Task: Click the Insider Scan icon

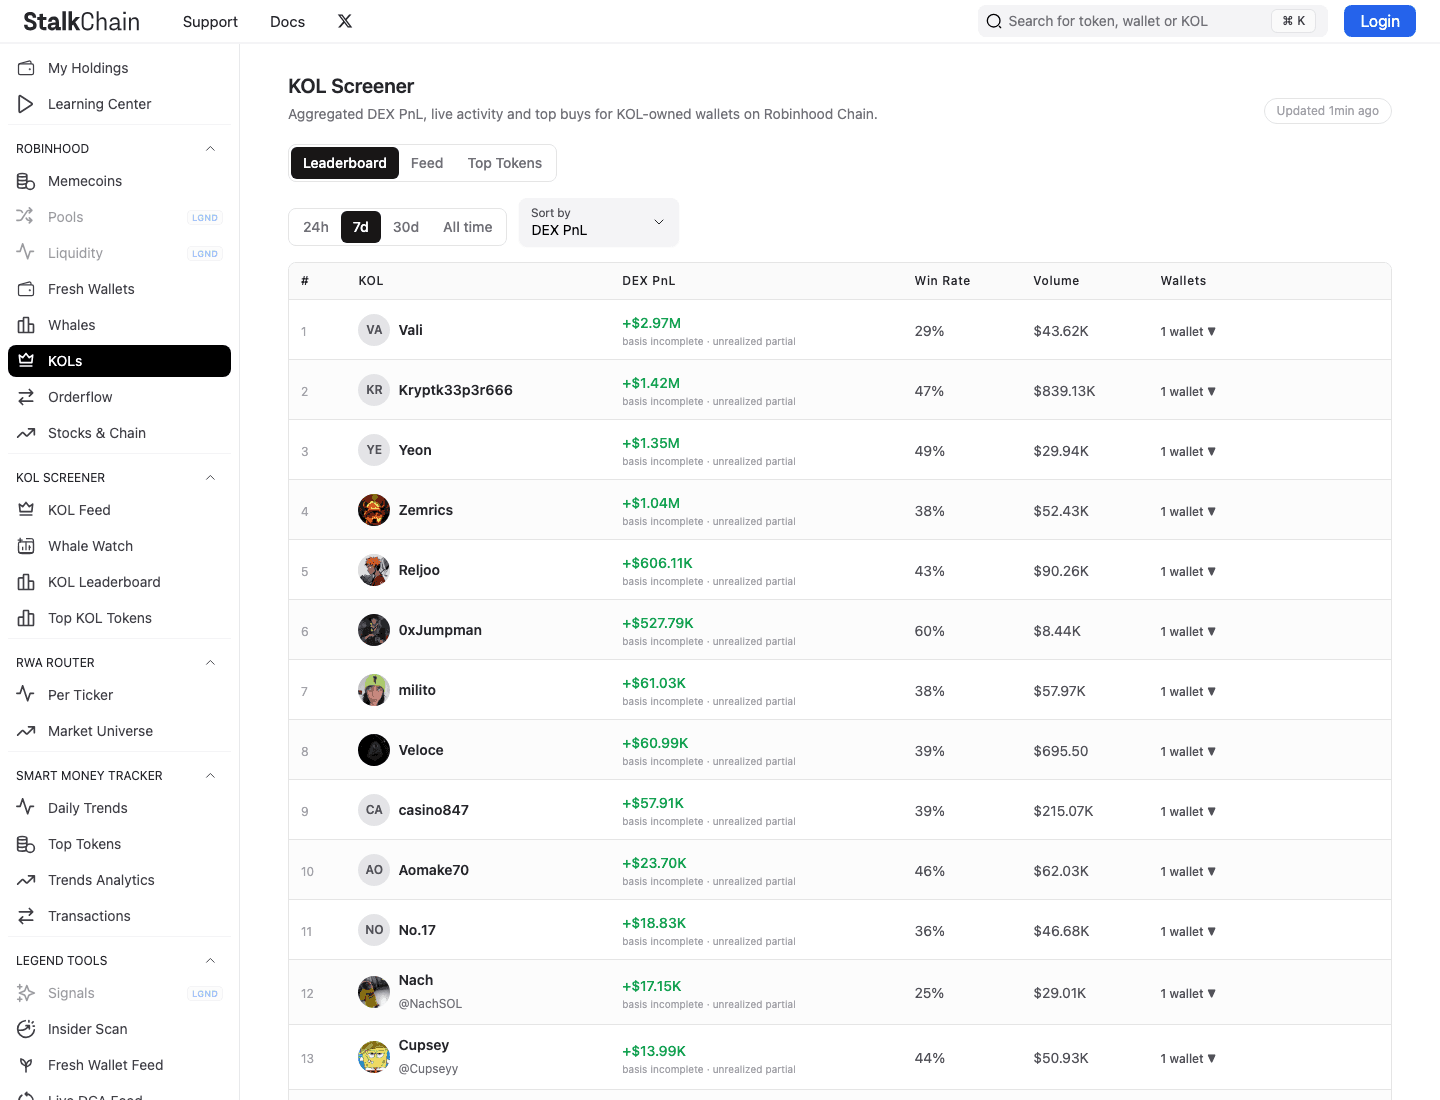Action: pos(26,1029)
